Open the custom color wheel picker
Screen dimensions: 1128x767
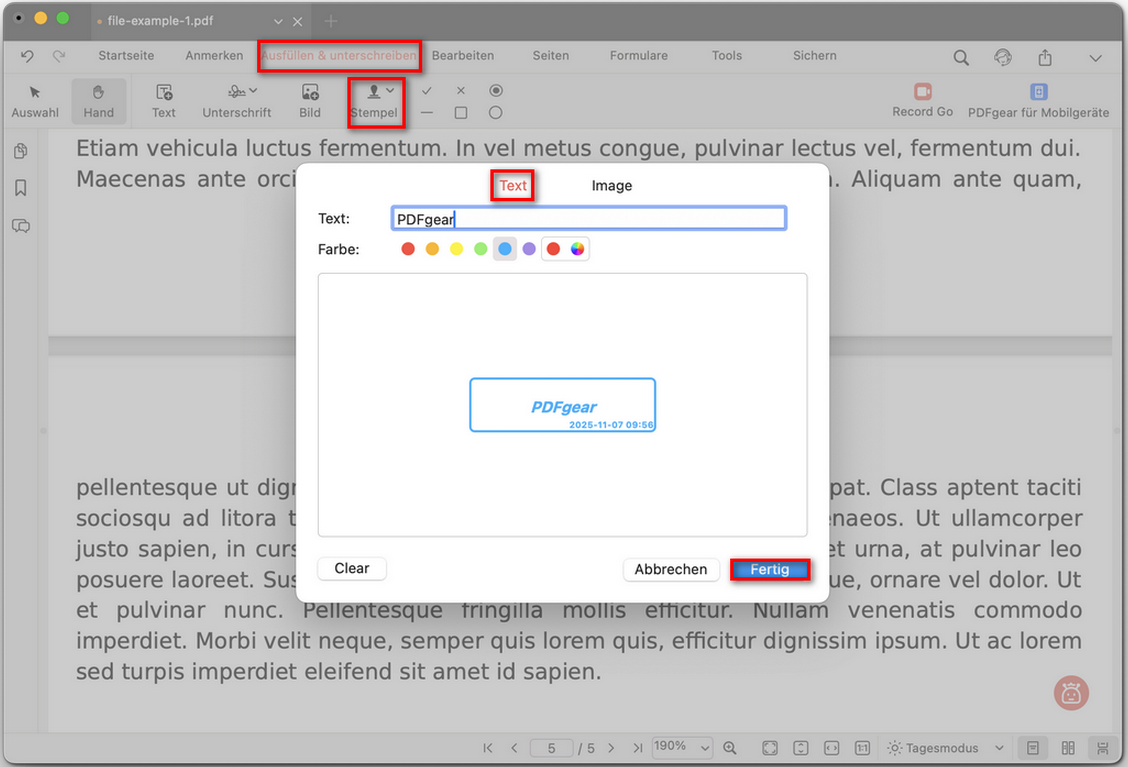(x=578, y=249)
